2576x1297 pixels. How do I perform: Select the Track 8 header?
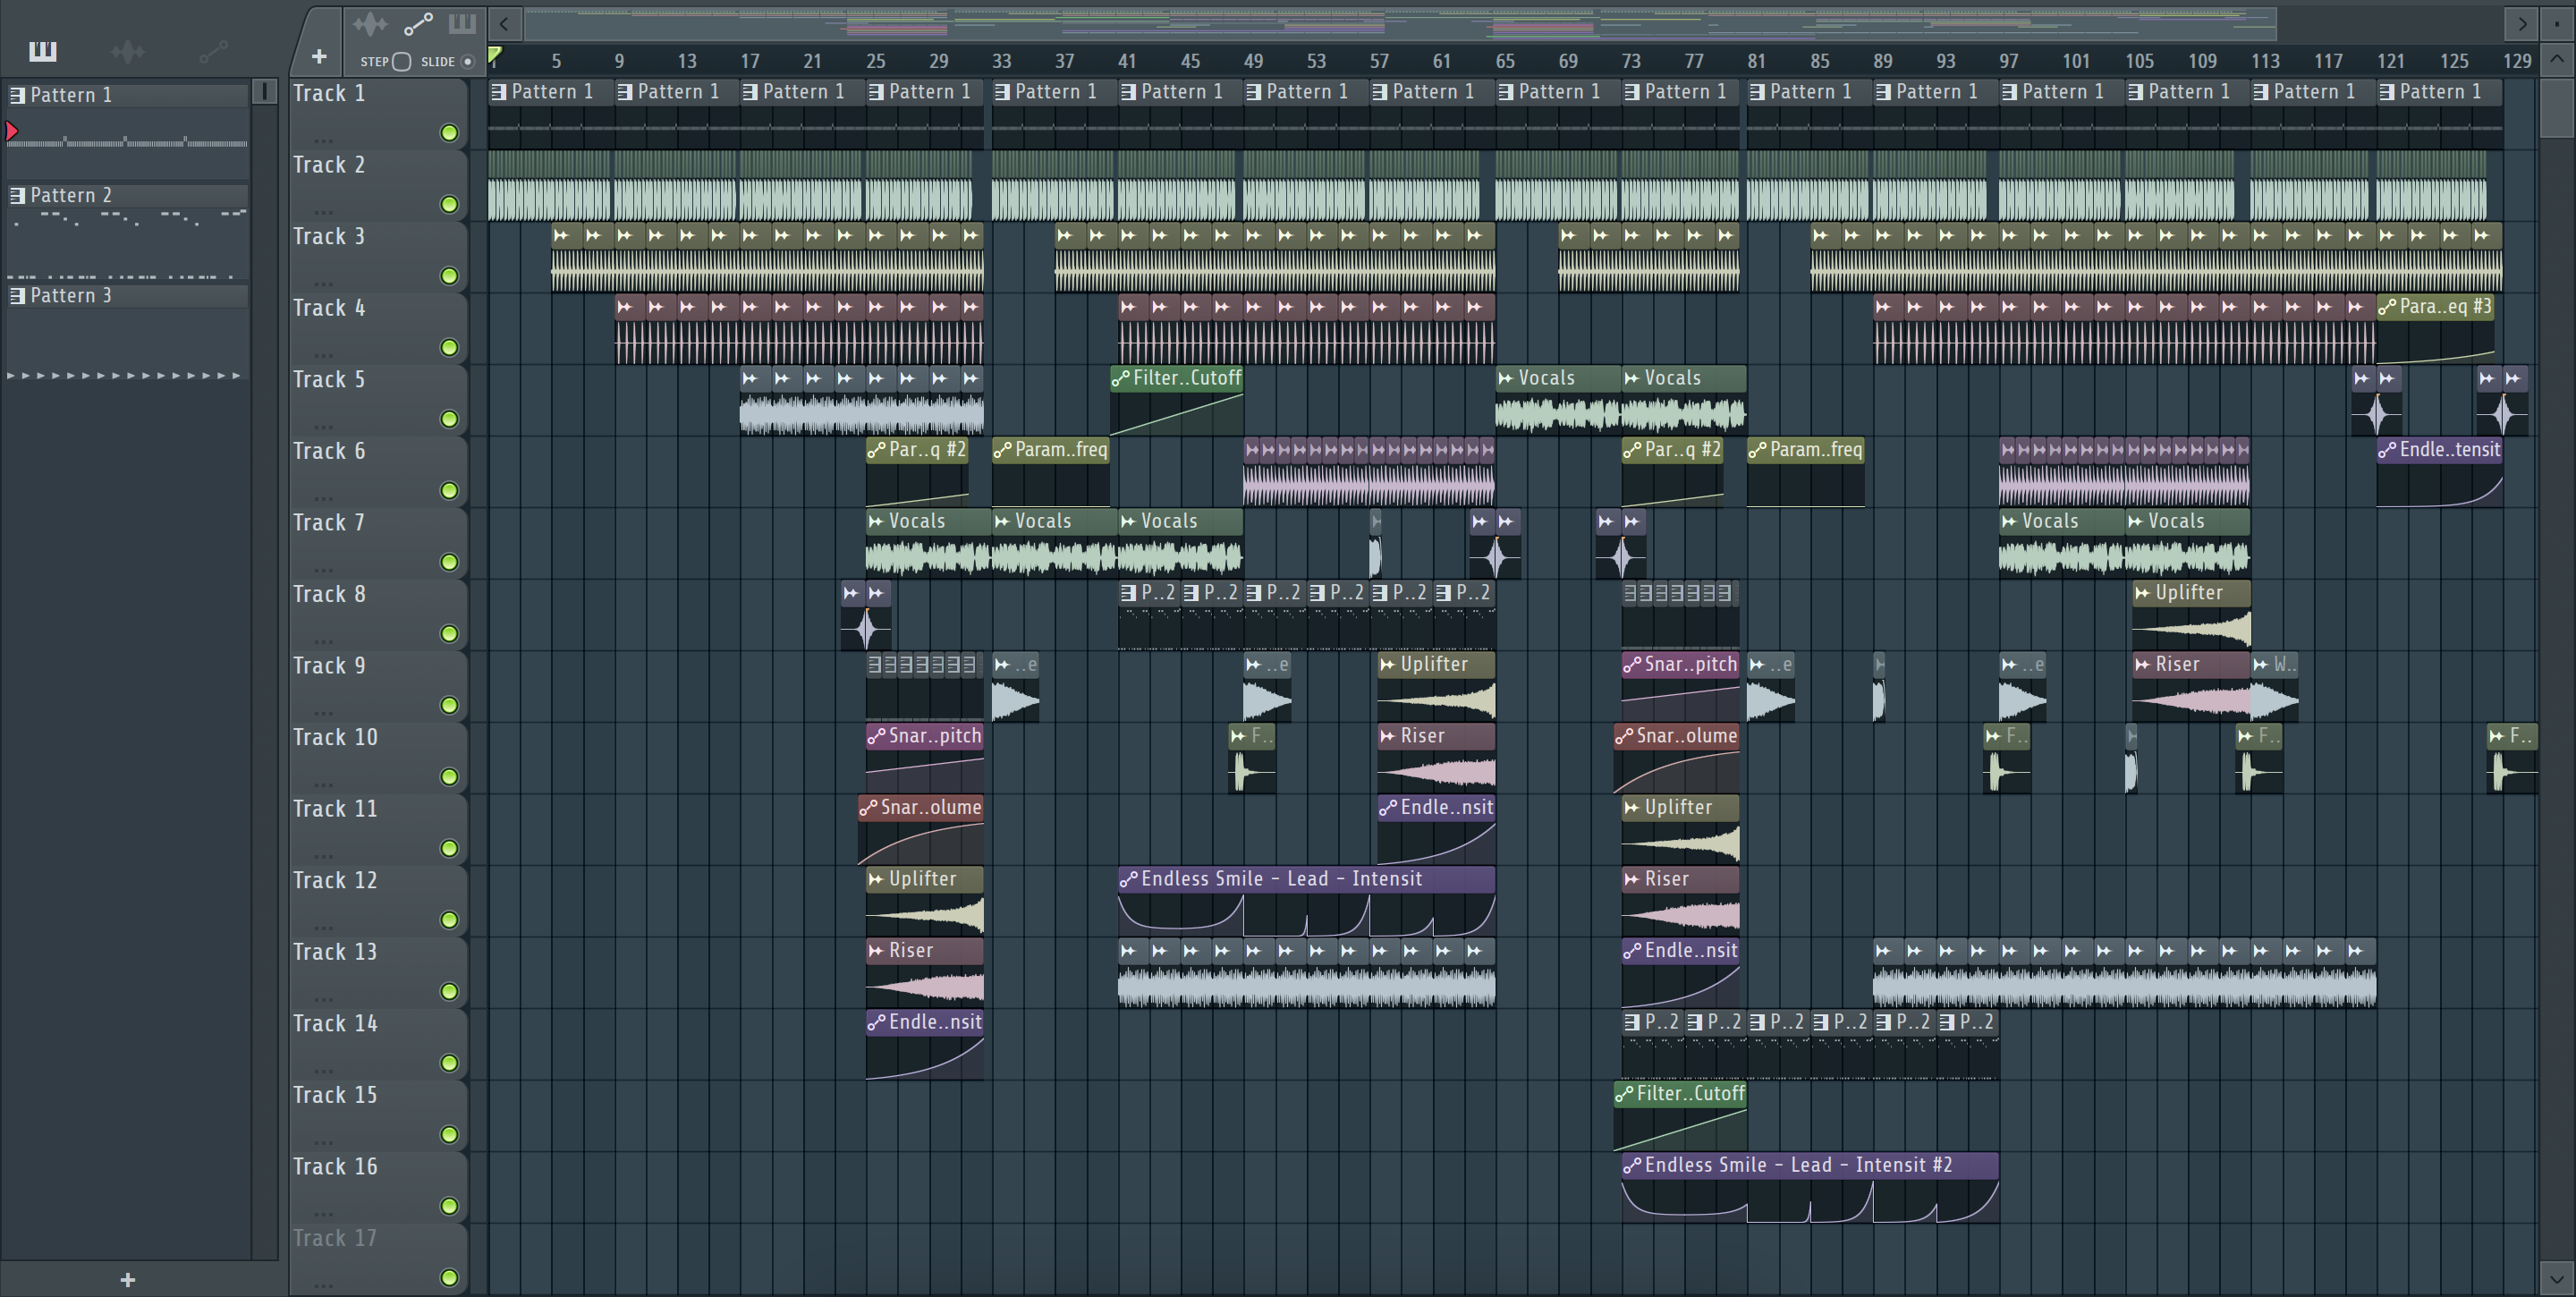pyautogui.click(x=378, y=614)
